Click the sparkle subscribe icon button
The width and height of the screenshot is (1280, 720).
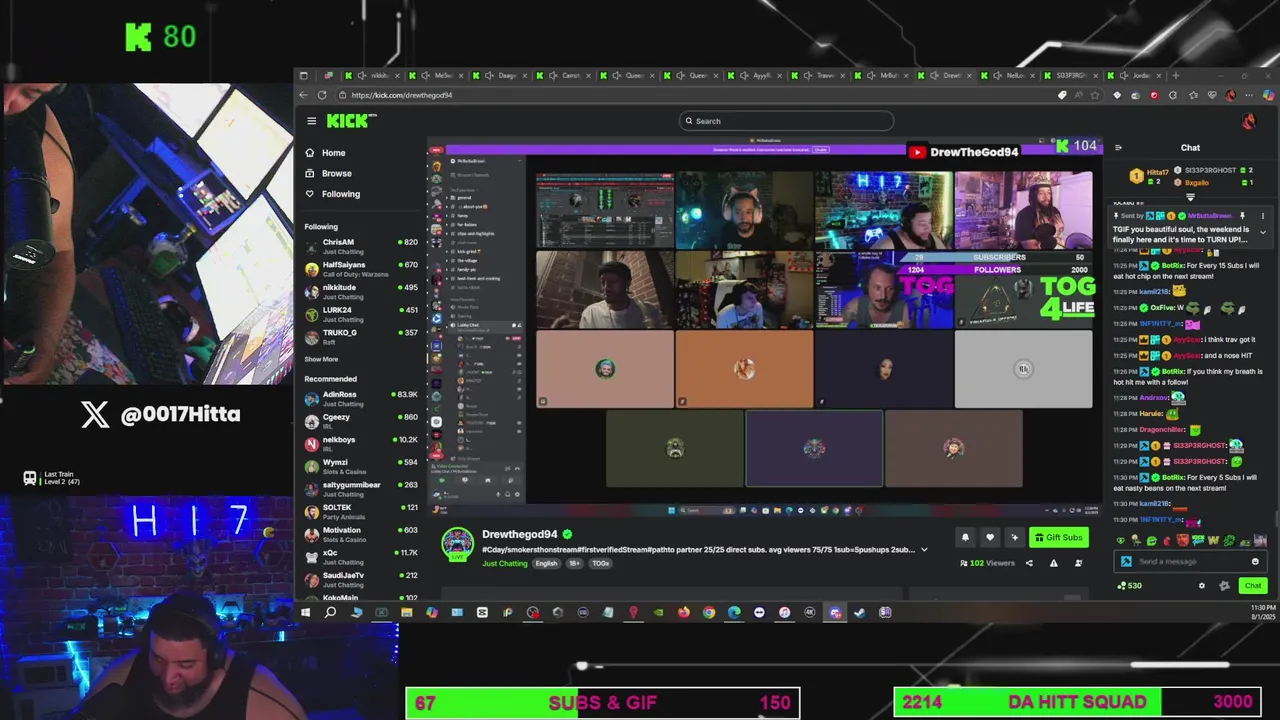(x=1015, y=537)
